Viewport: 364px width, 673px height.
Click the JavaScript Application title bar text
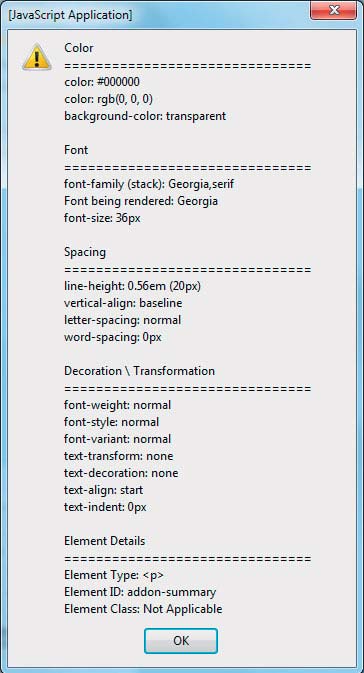tap(70, 15)
